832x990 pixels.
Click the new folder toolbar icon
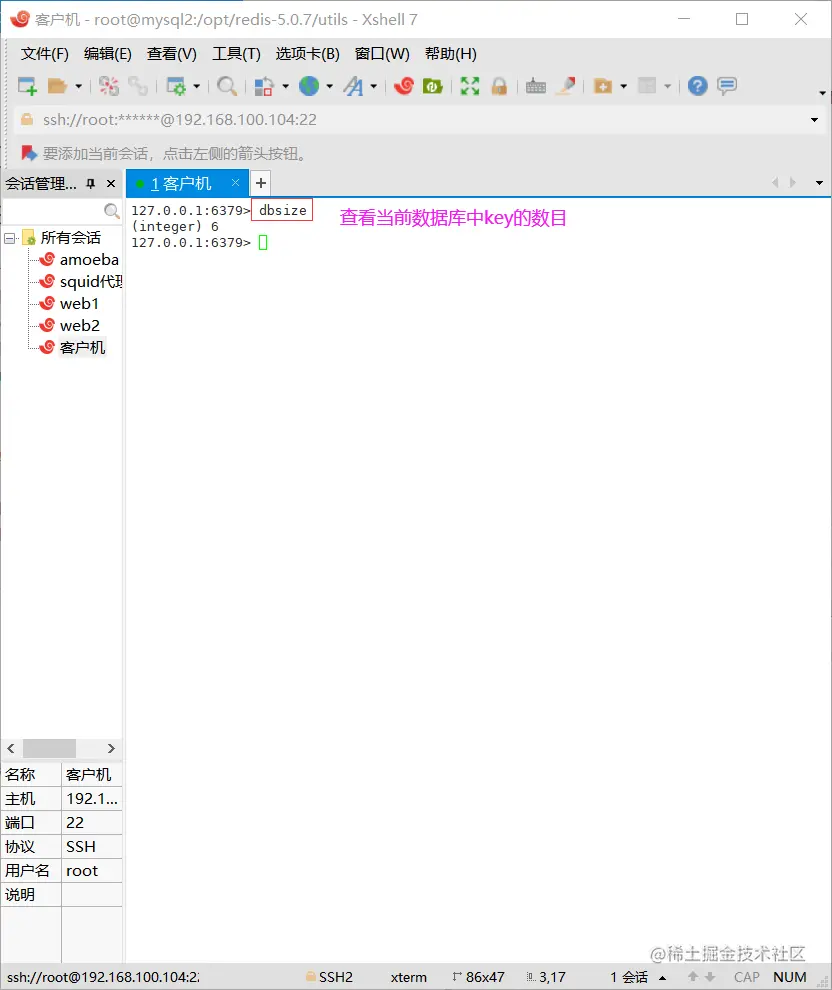(x=603, y=86)
